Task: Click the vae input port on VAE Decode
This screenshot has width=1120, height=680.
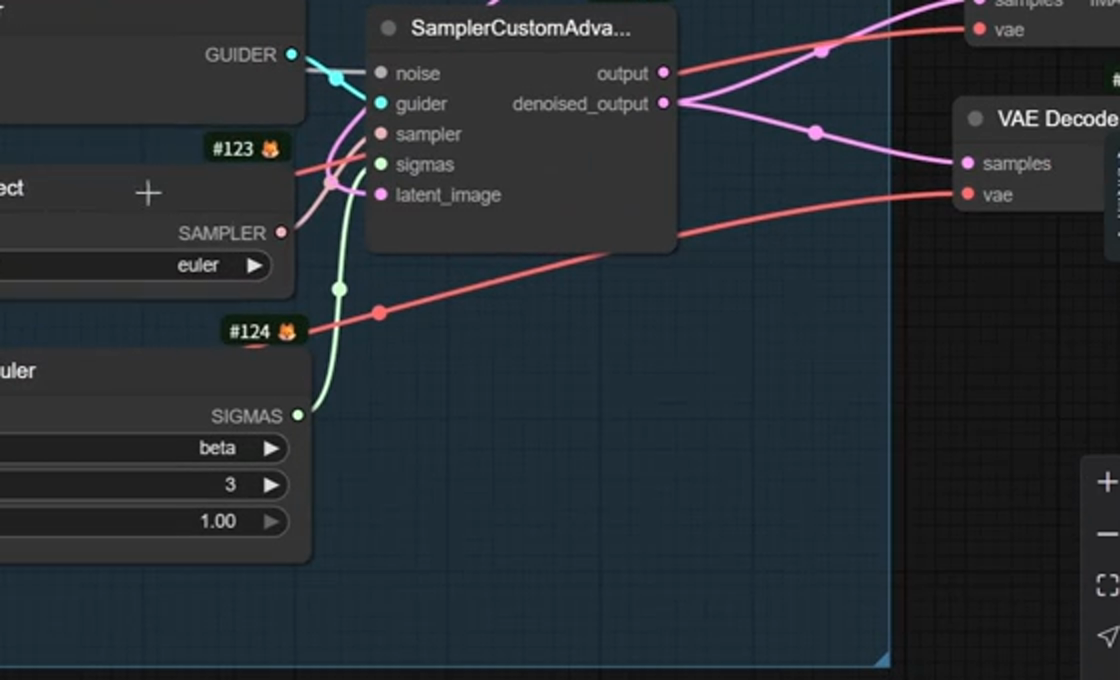Action: 968,194
